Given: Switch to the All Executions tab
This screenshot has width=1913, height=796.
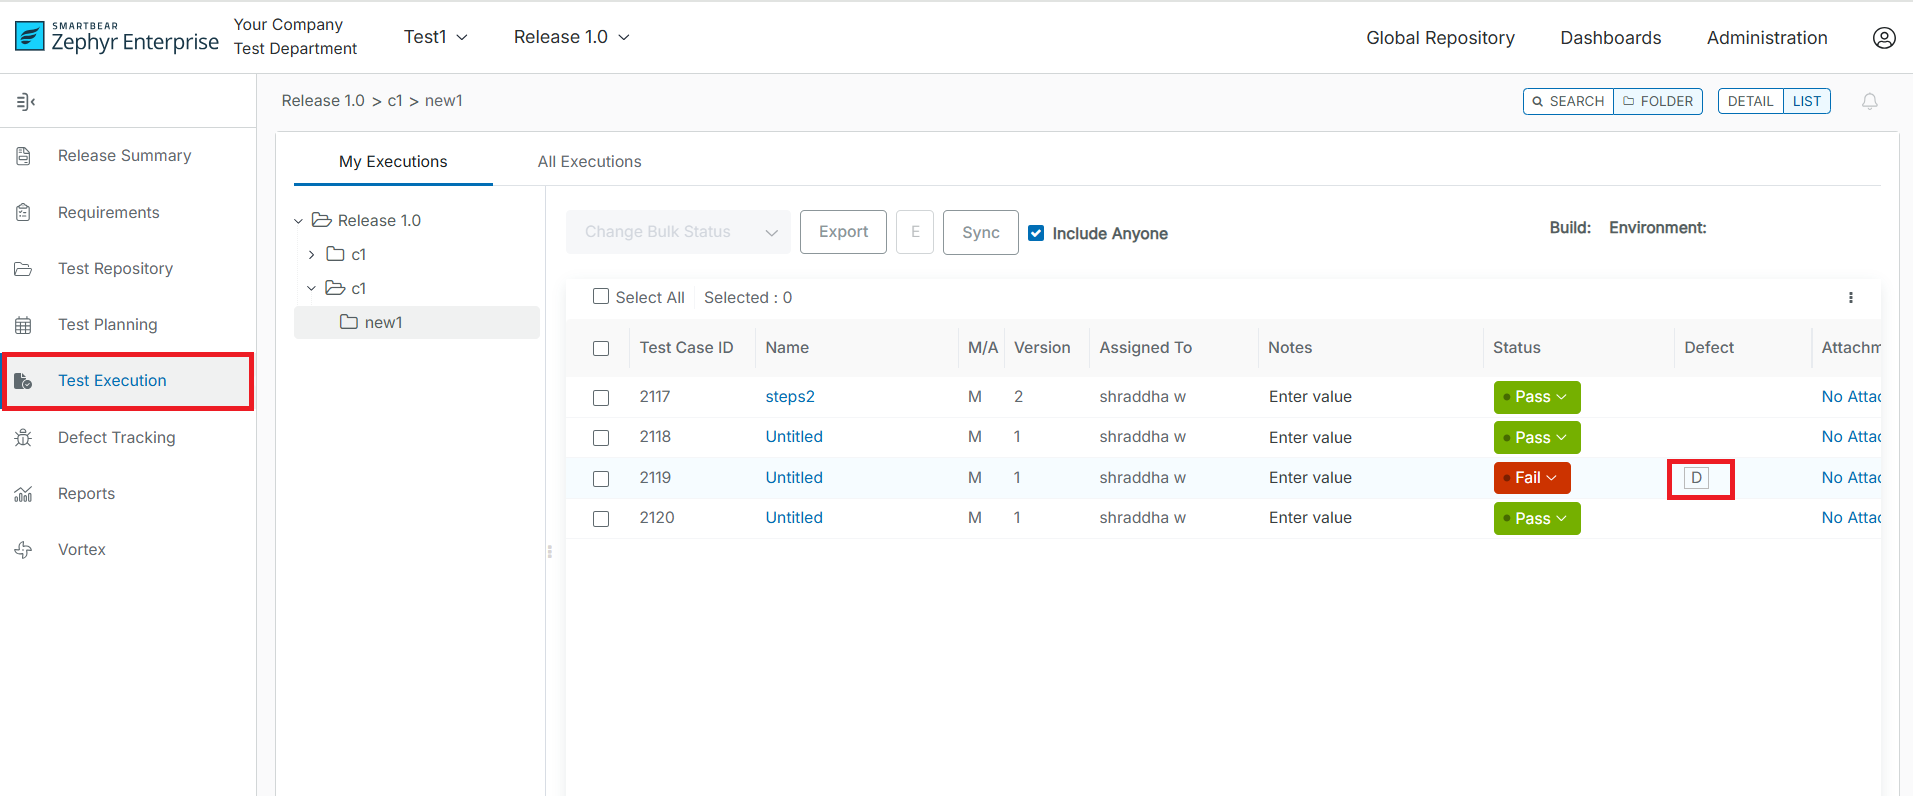Looking at the screenshot, I should [589, 162].
